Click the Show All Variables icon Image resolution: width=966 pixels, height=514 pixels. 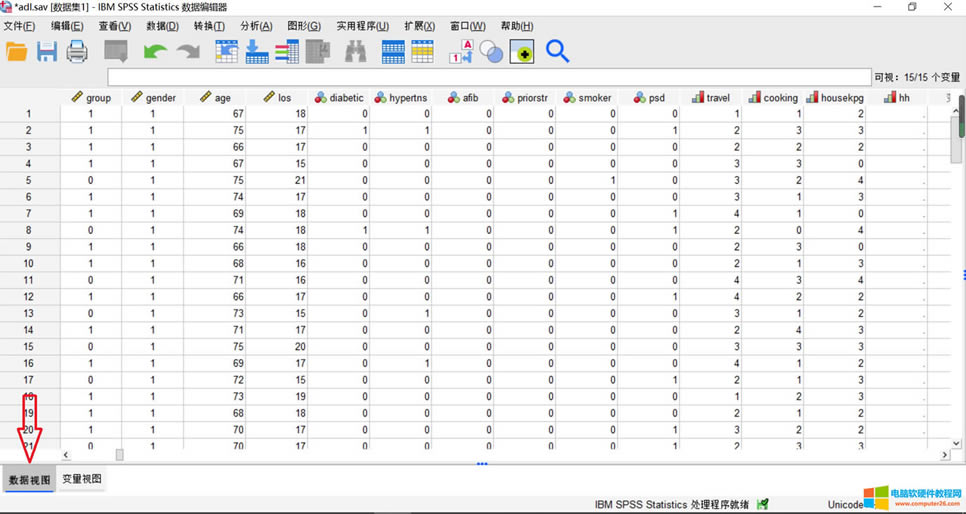[x=521, y=52]
